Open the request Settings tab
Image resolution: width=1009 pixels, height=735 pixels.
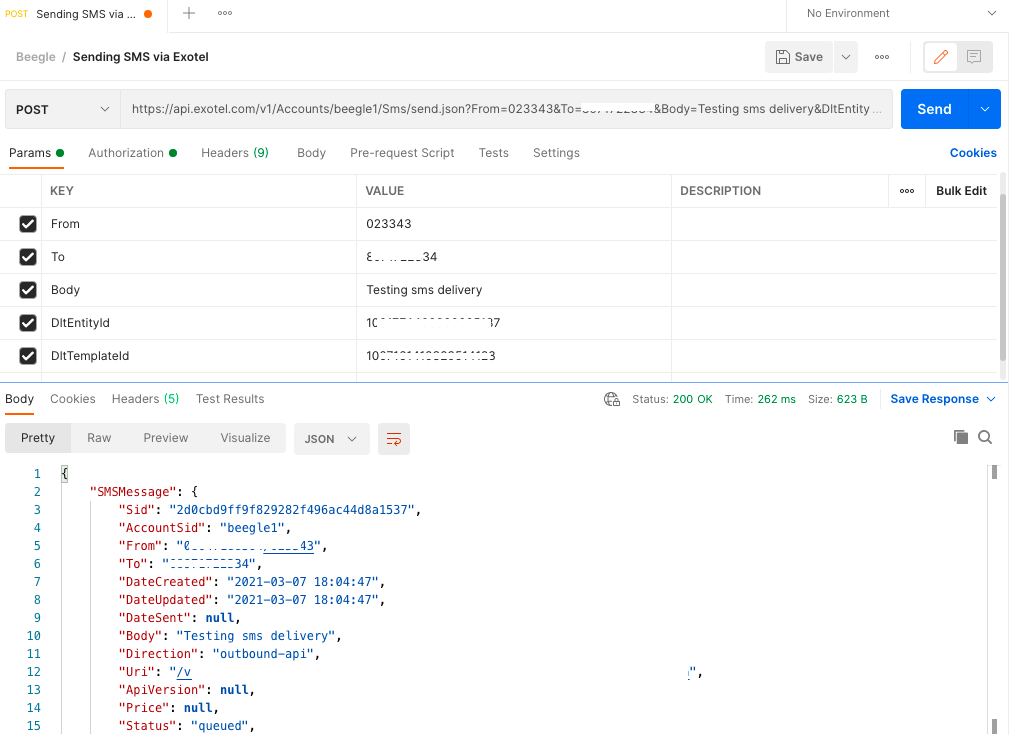pyautogui.click(x=556, y=153)
